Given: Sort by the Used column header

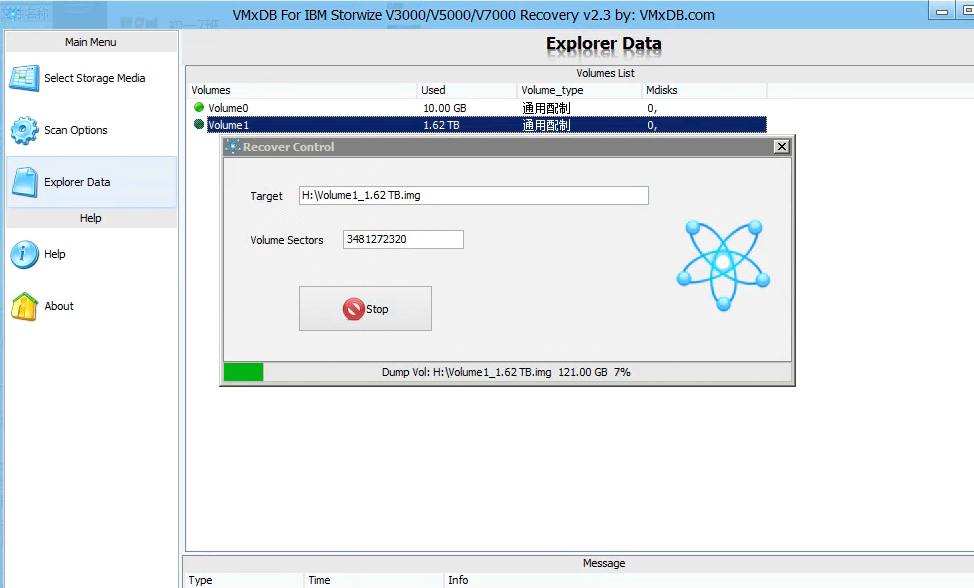Looking at the screenshot, I should pyautogui.click(x=467, y=90).
